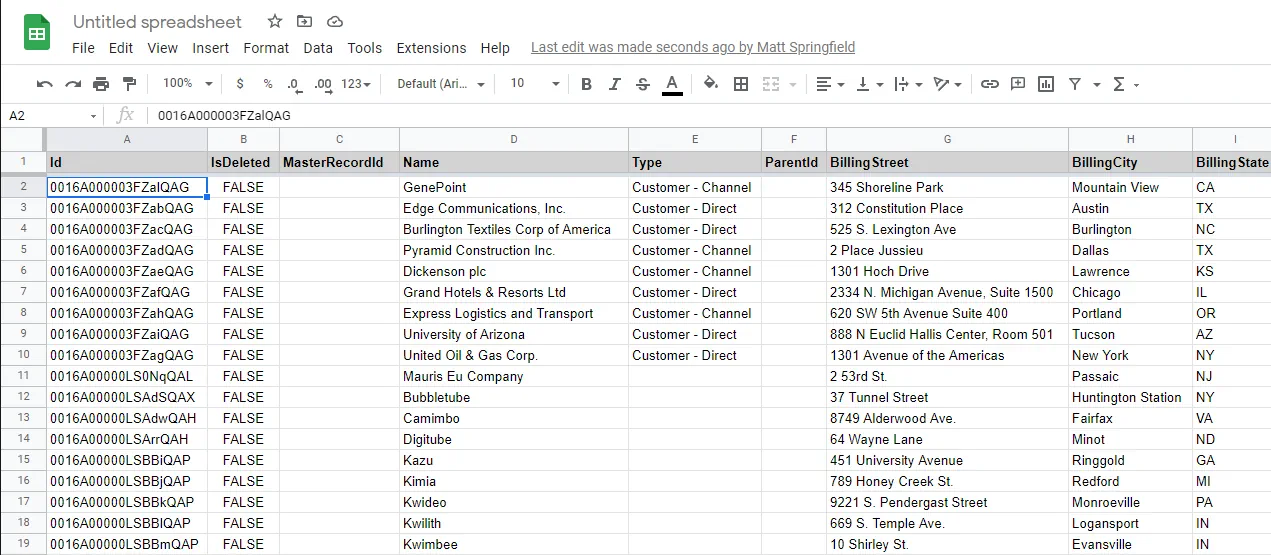
Task: Open the Insert menu
Action: (210, 48)
